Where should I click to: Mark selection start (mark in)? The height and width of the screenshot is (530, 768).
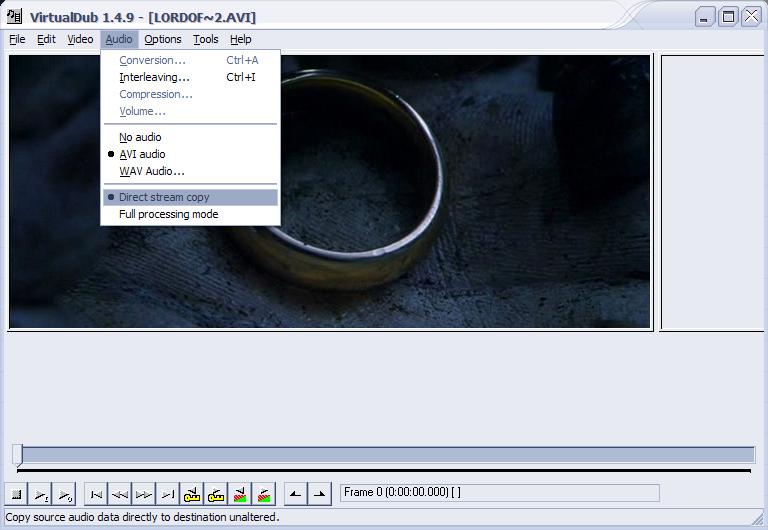(296, 494)
